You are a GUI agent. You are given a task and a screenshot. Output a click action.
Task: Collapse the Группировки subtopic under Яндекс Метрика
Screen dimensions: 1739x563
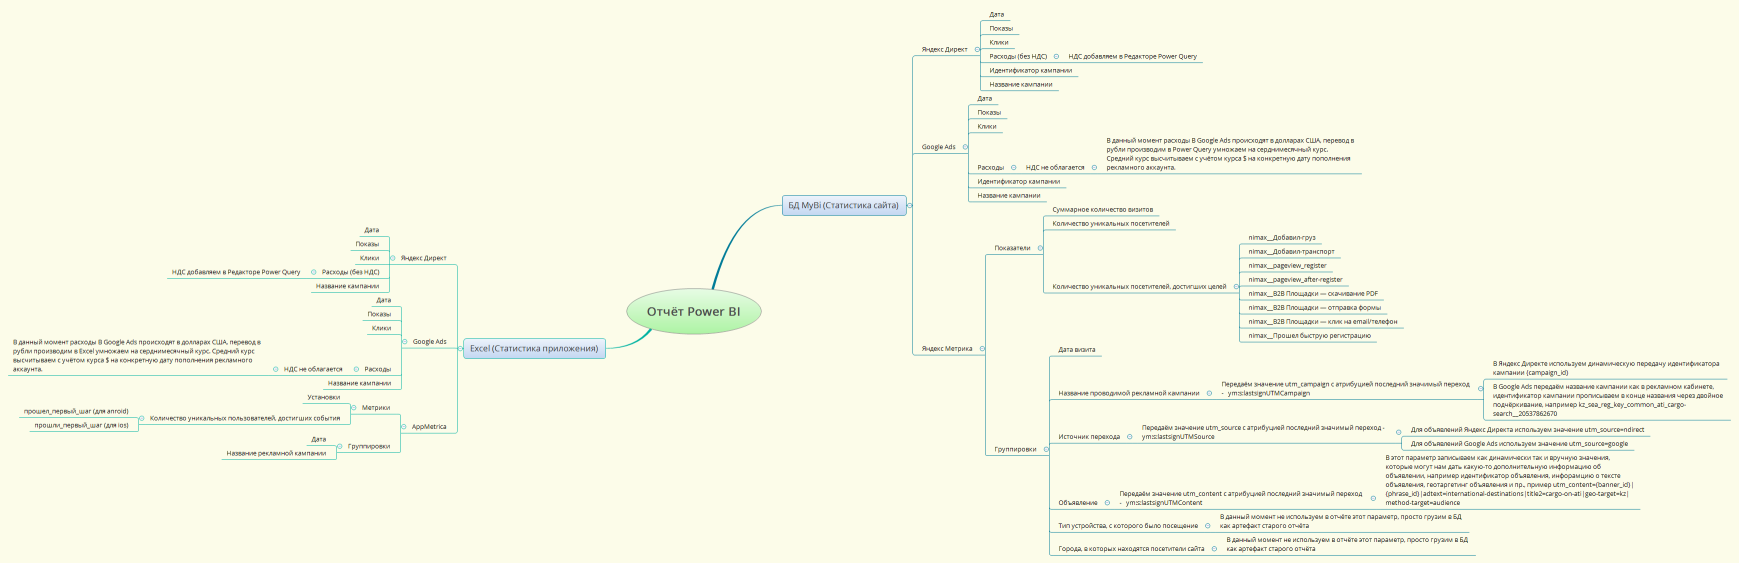1046,449
